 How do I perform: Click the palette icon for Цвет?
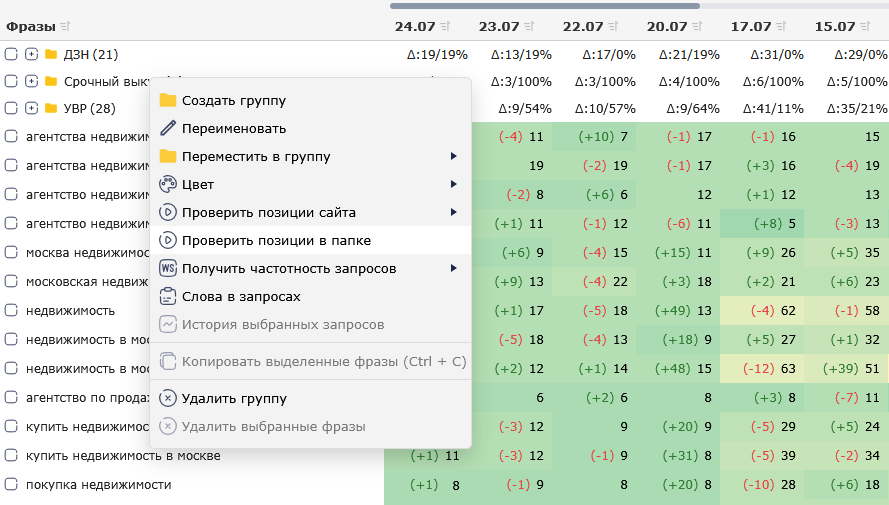[x=168, y=184]
